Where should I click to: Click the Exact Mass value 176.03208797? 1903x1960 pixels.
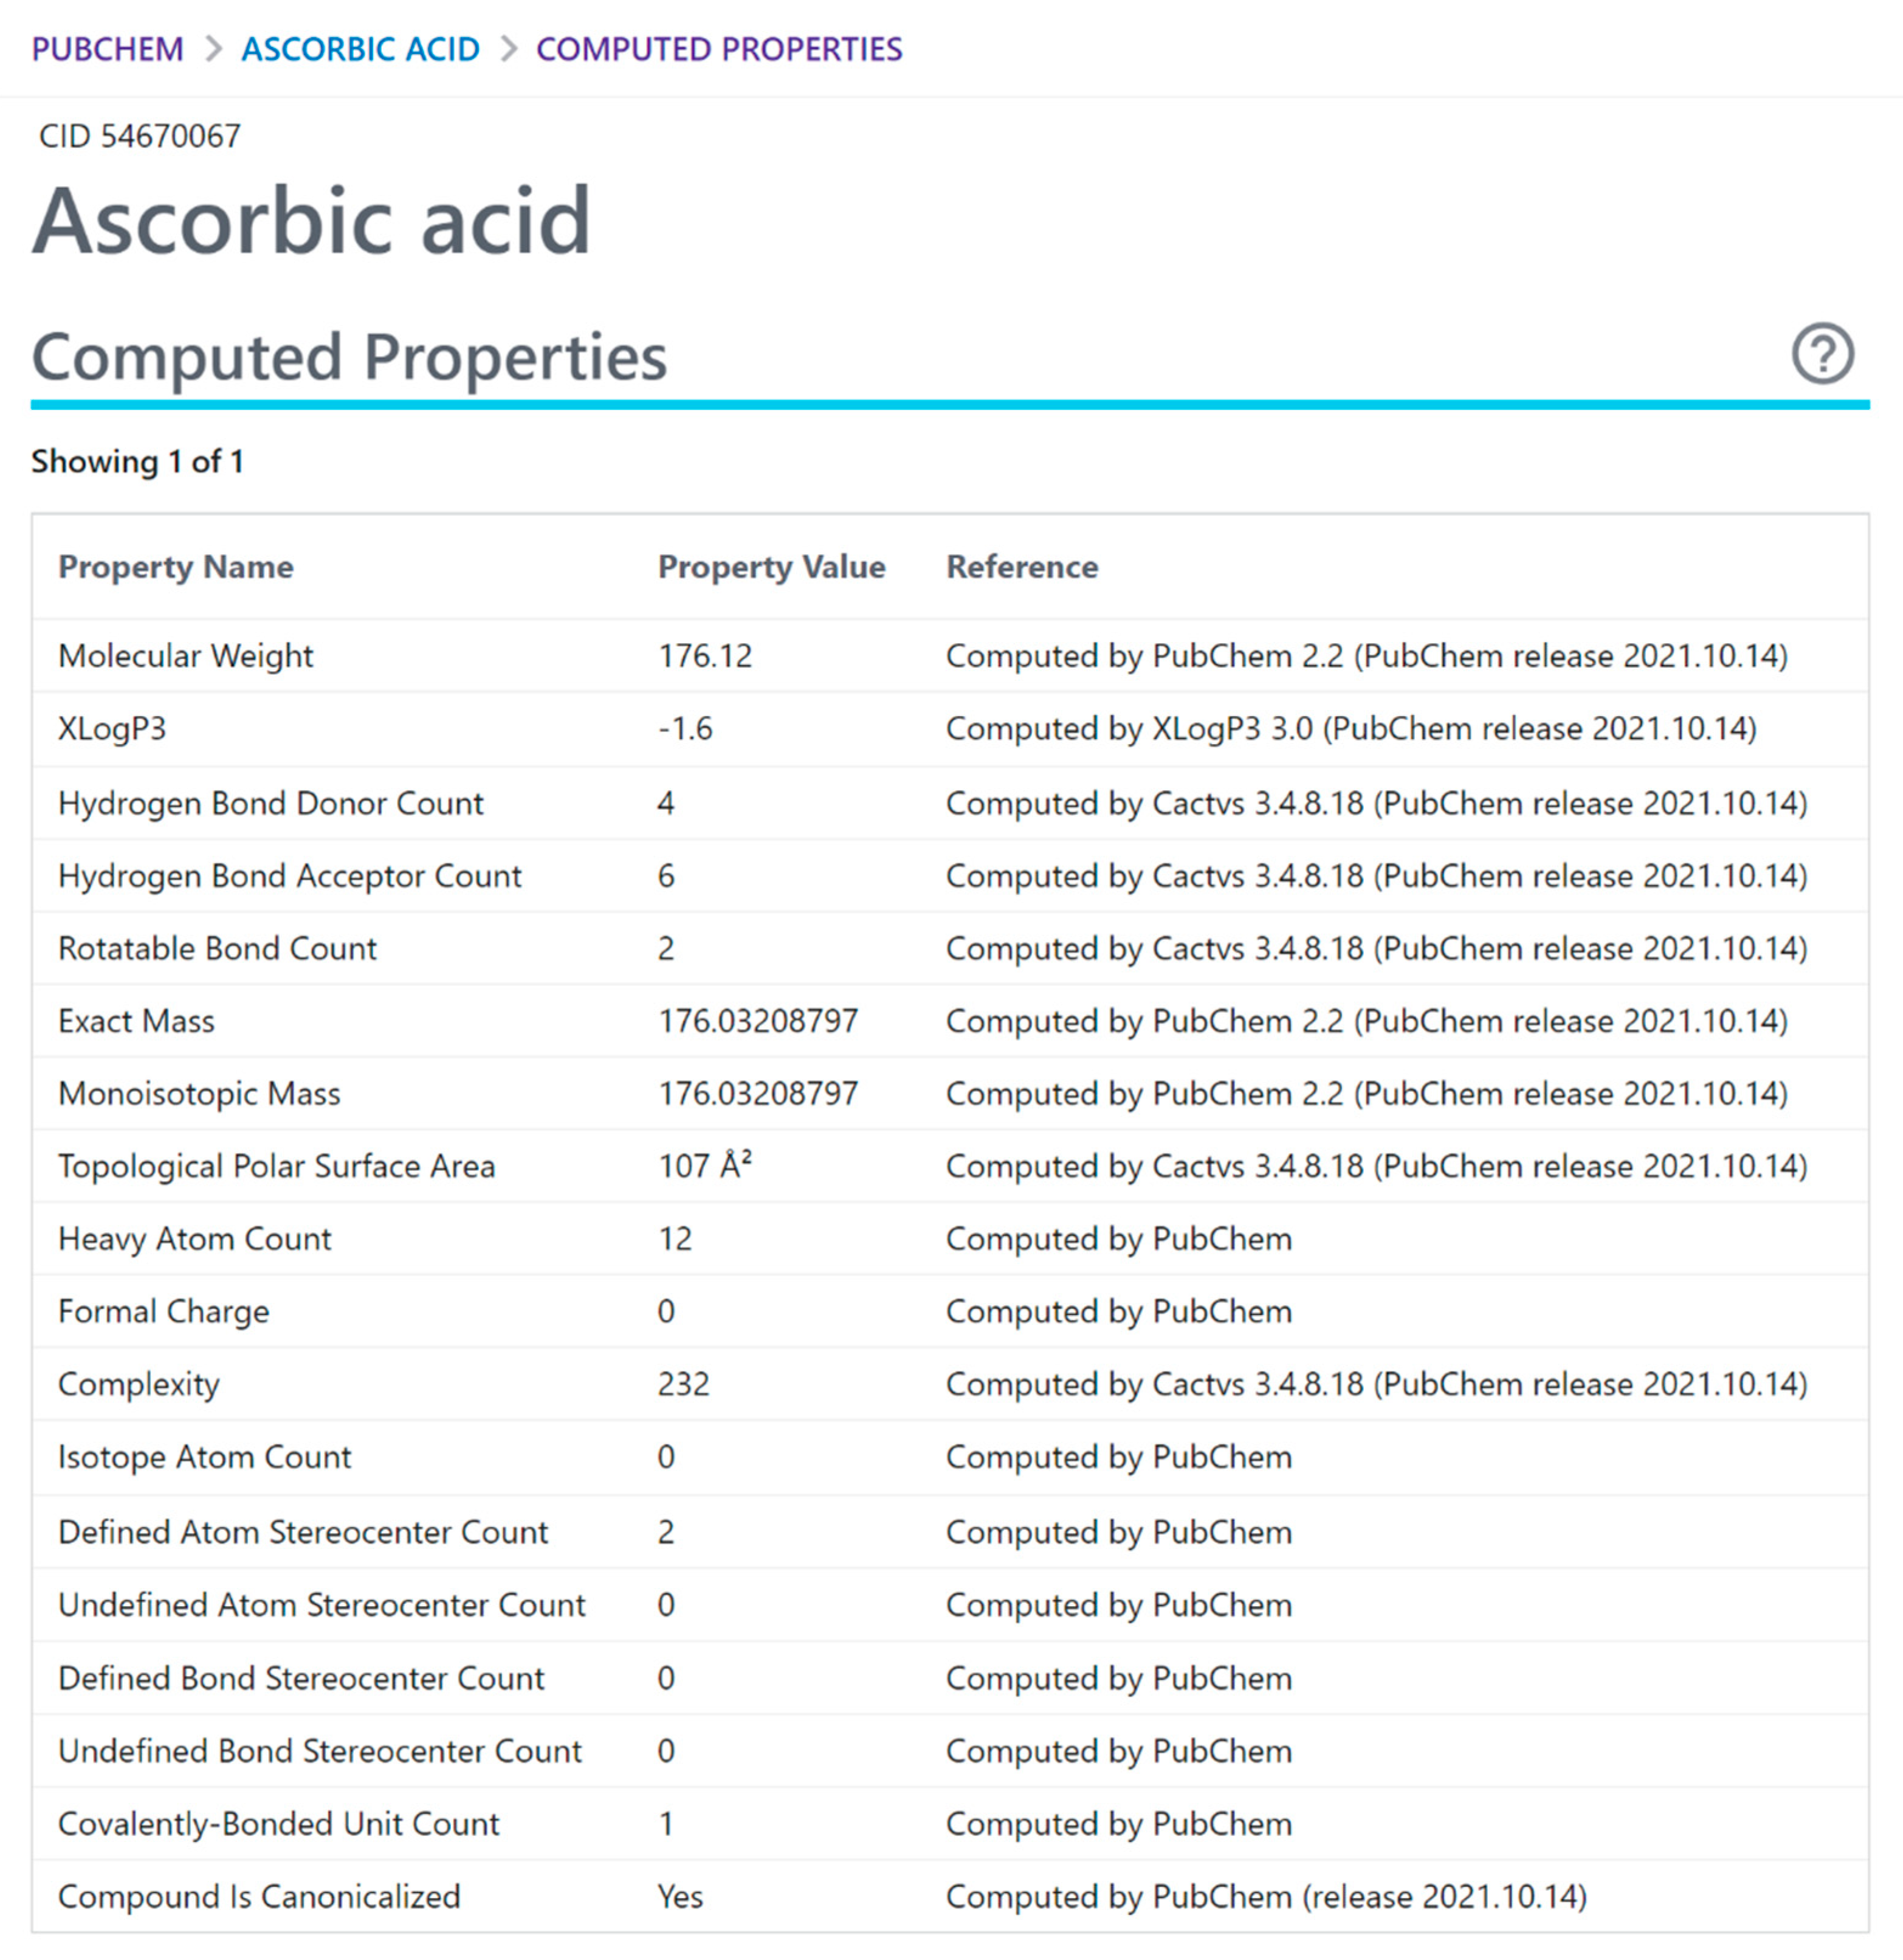(757, 1021)
